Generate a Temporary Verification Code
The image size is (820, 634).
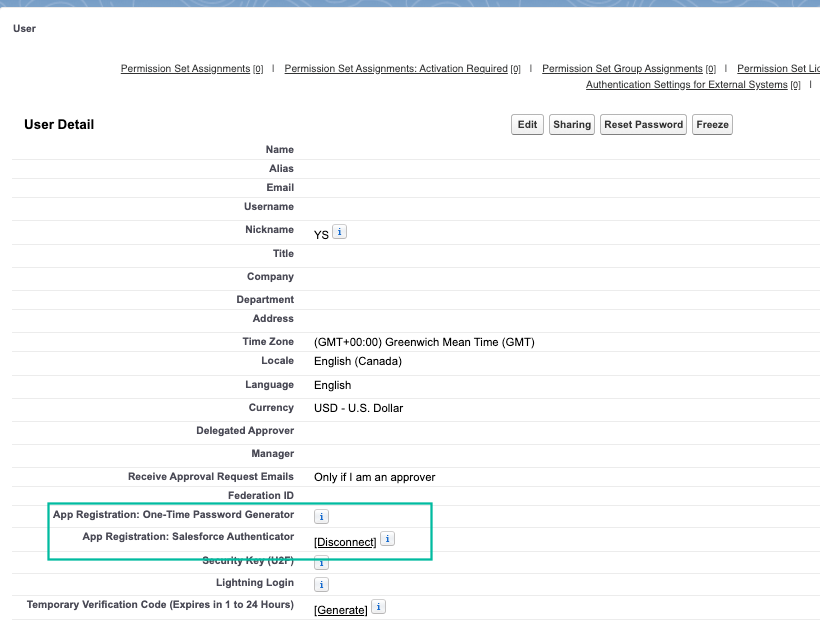pos(340,609)
